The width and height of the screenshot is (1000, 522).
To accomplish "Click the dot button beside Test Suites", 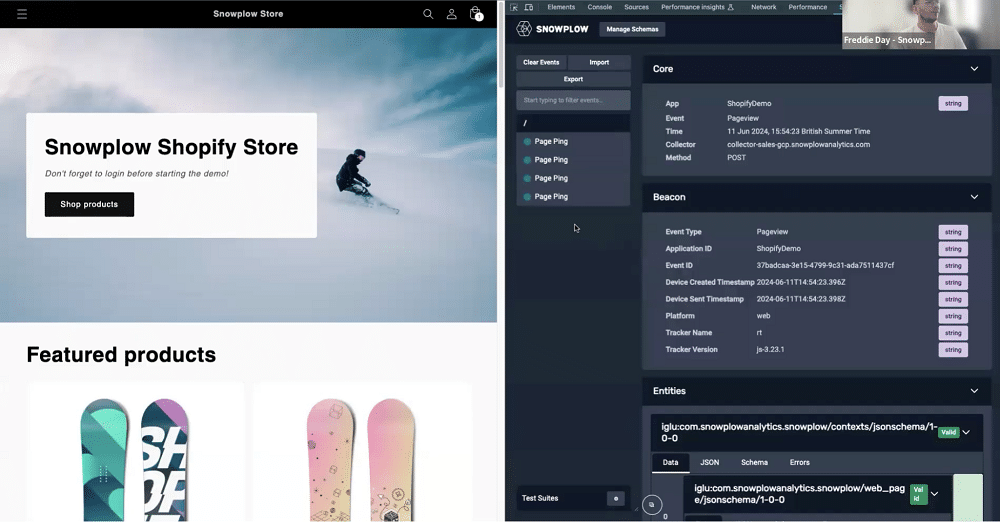I will pos(615,498).
